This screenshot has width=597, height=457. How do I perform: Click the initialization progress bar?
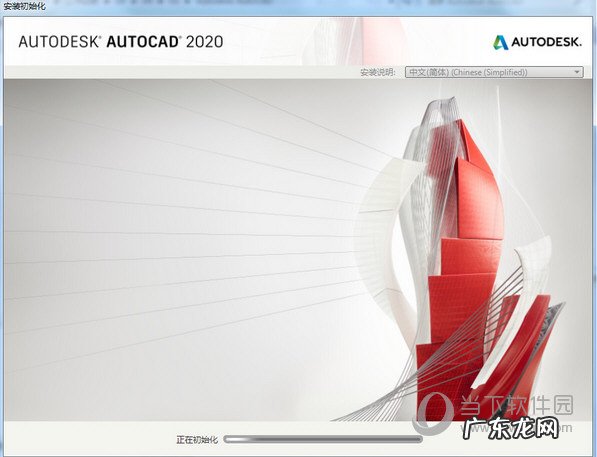point(323,439)
